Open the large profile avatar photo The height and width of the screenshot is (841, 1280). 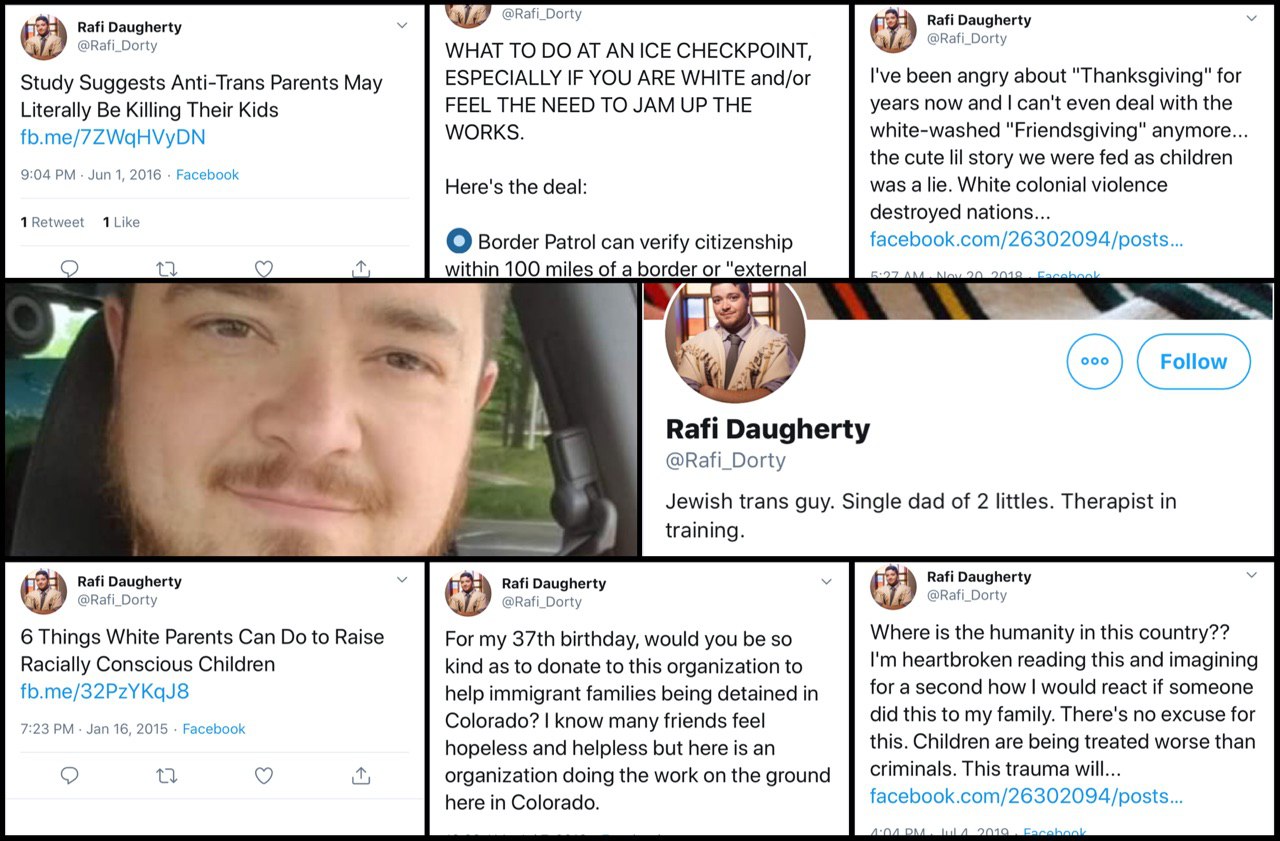point(735,341)
